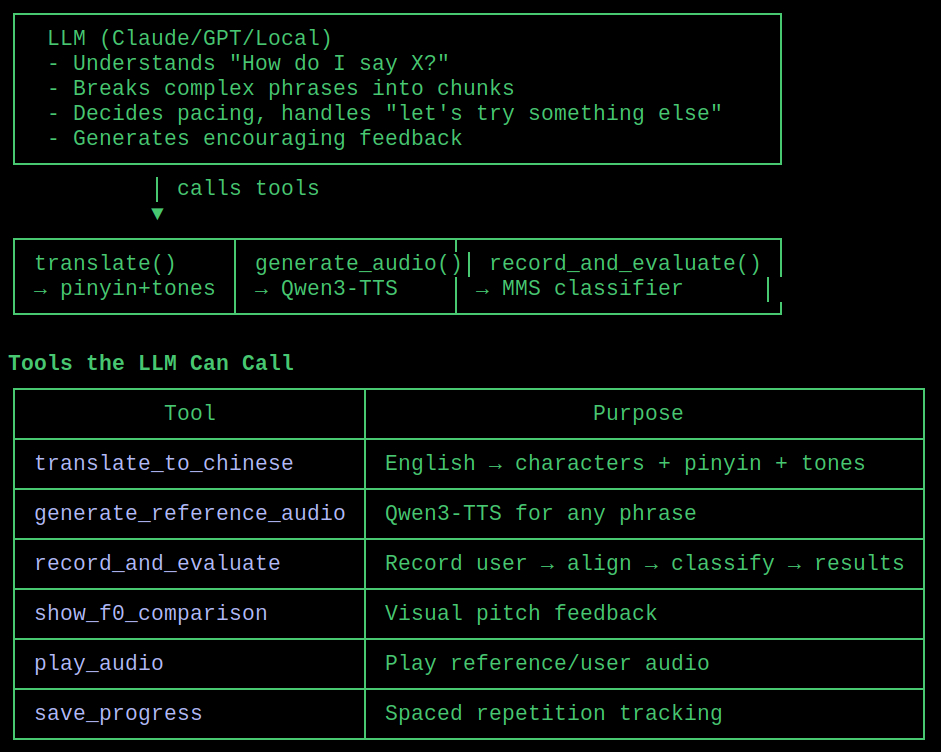The image size is (941, 752).
Task: Click the Tool column header
Action: [x=190, y=414]
